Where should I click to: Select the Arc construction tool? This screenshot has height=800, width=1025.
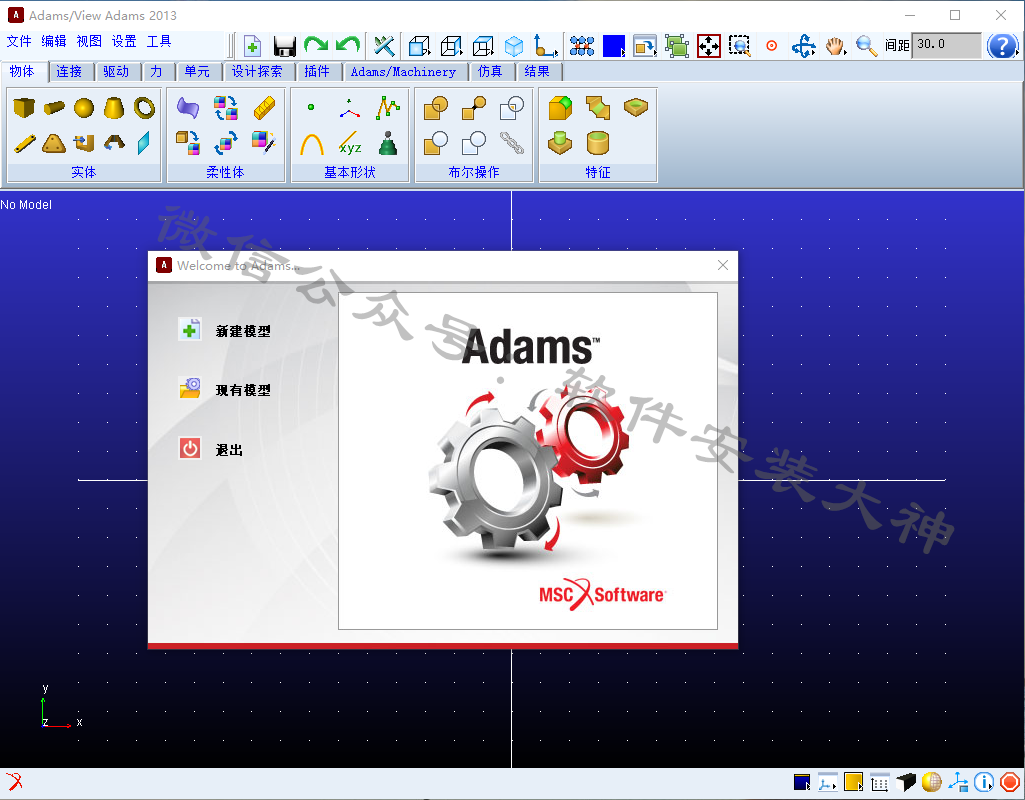click(x=312, y=144)
